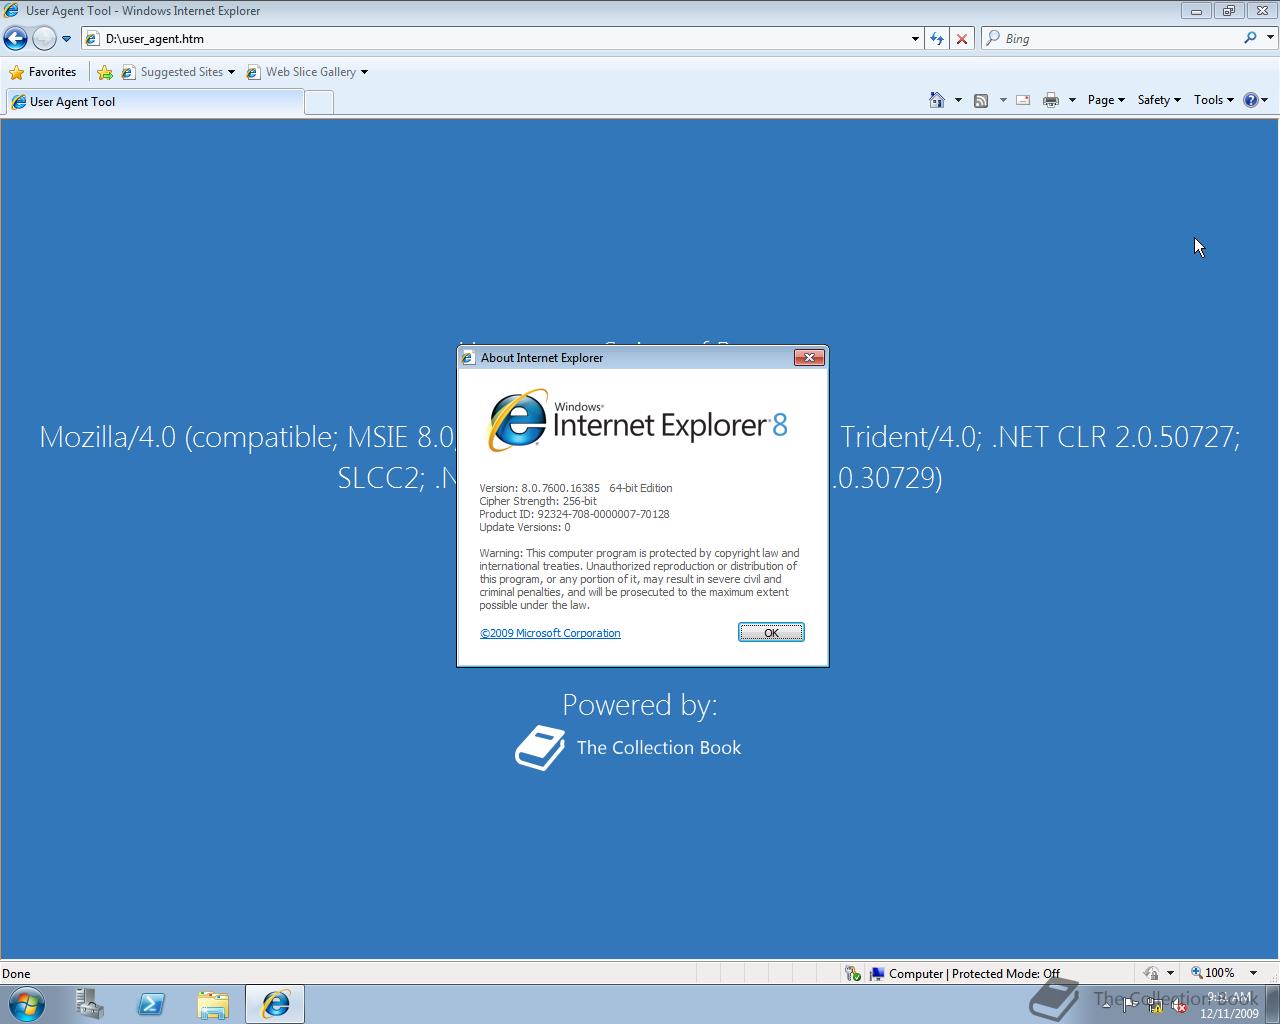The image size is (1280, 1024).
Task: Click the Product ID text line
Action: pyautogui.click(x=574, y=514)
